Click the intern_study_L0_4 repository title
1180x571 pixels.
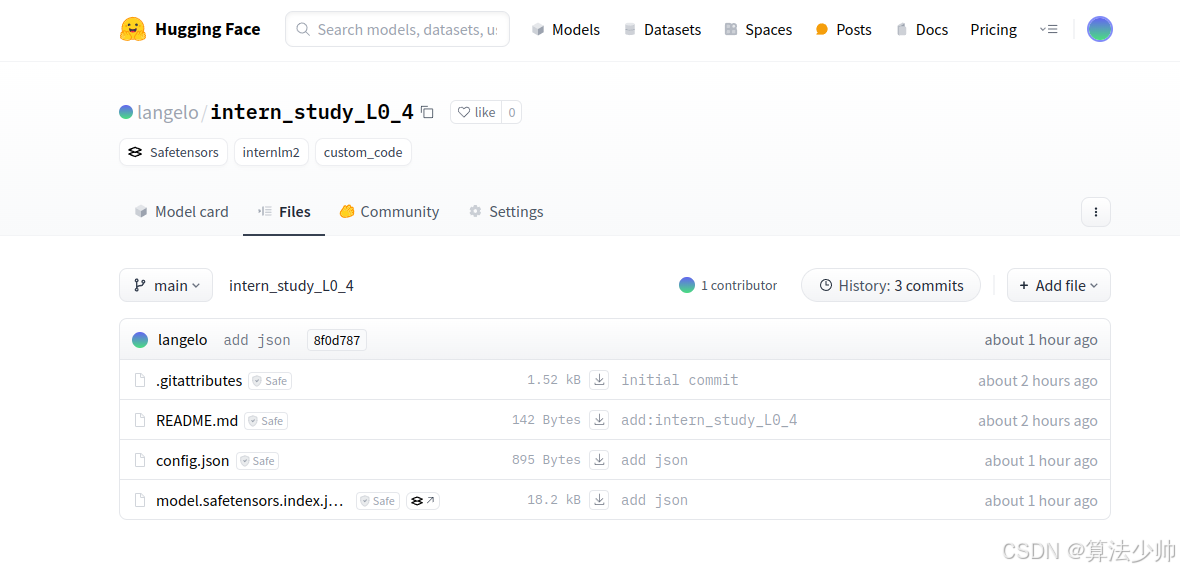pyautogui.click(x=312, y=112)
